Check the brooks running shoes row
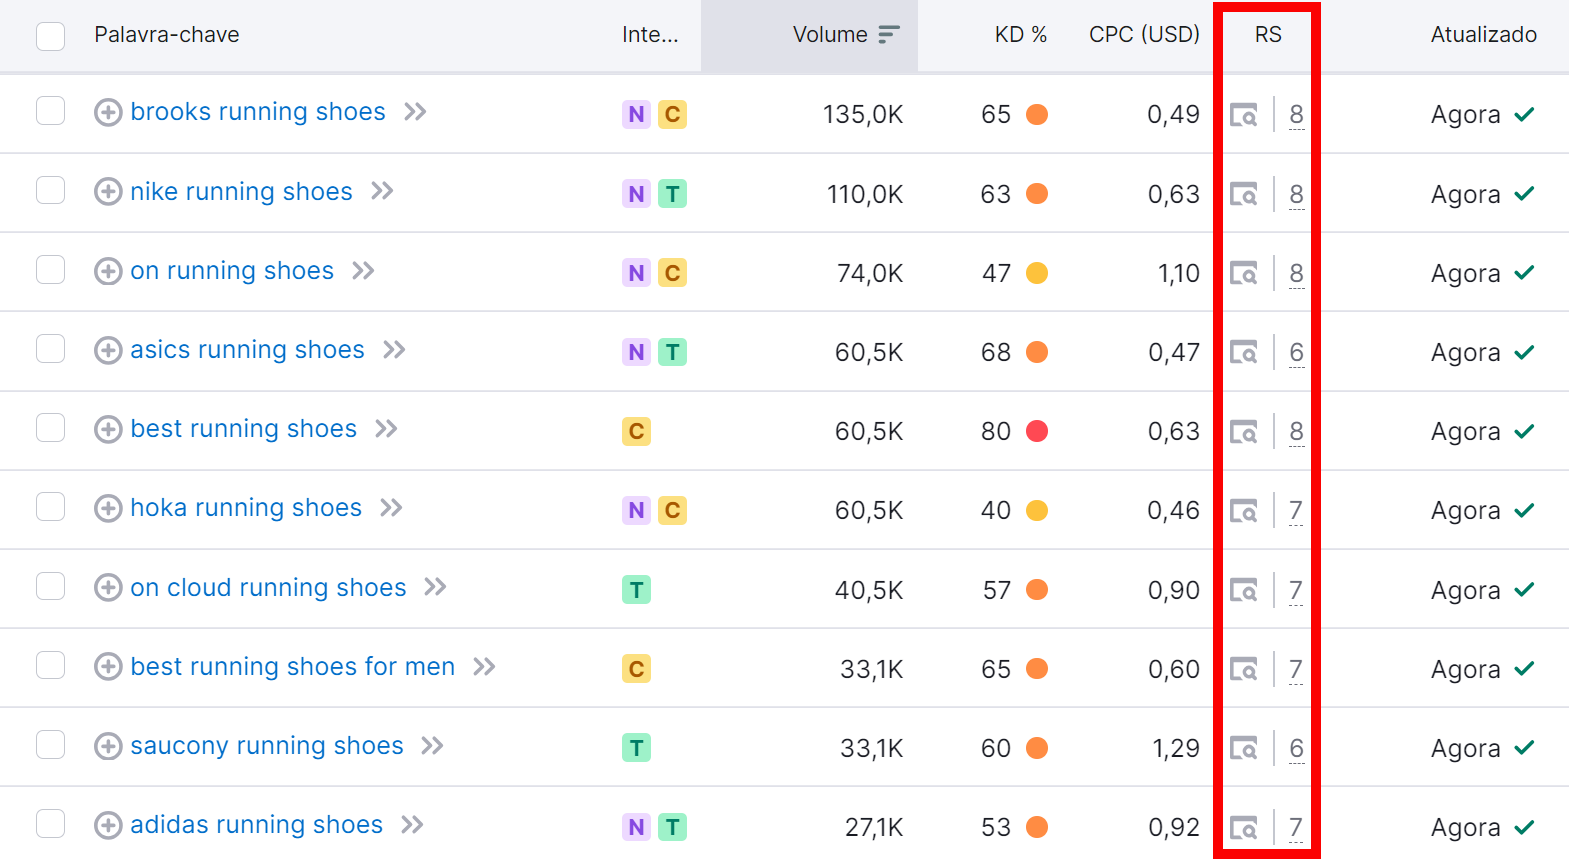1570x860 pixels. 50,110
